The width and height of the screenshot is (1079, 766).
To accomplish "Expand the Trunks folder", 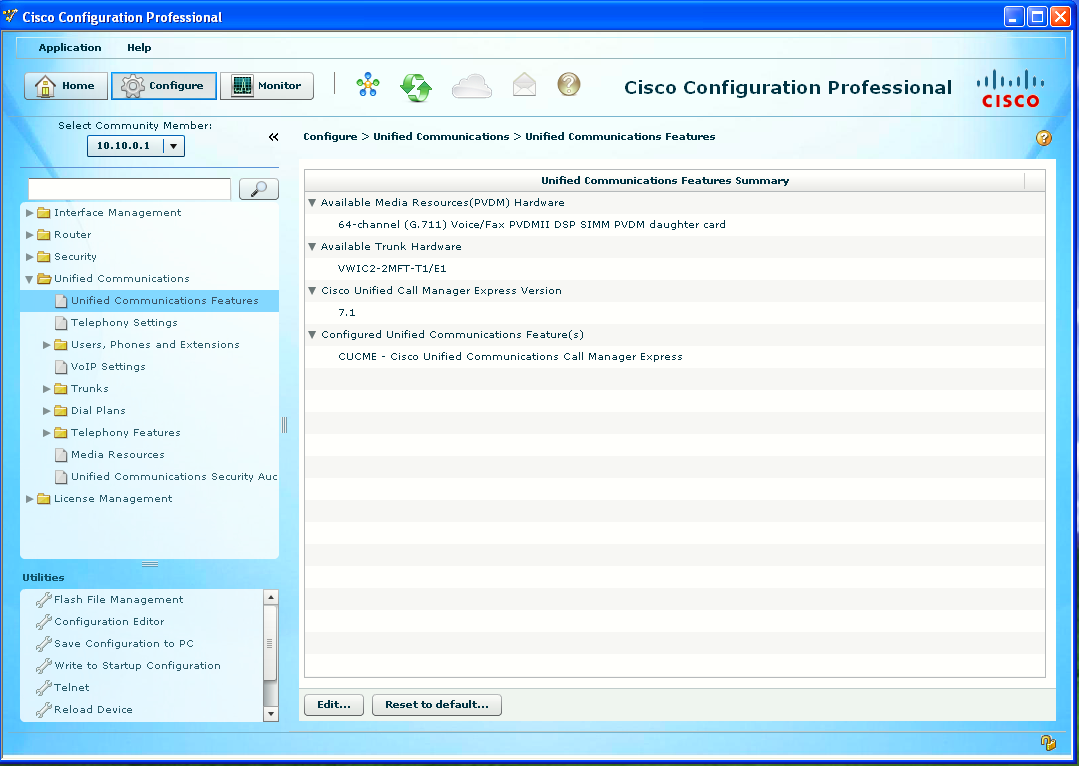I will (x=47, y=389).
